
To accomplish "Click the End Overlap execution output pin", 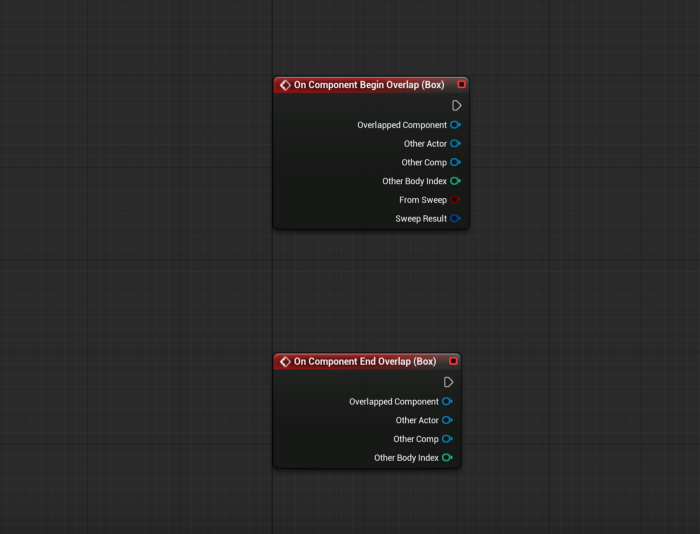I will point(448,382).
